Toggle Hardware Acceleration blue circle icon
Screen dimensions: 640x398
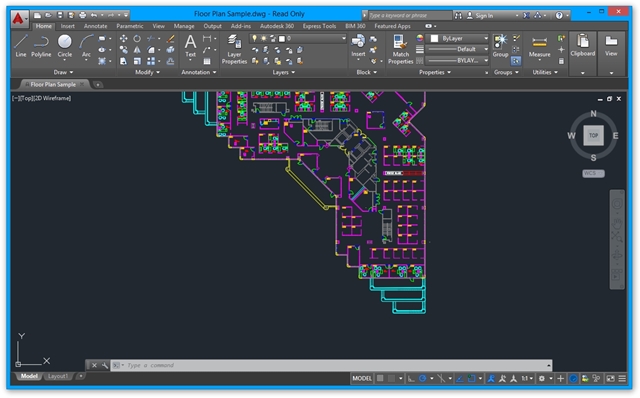point(573,378)
